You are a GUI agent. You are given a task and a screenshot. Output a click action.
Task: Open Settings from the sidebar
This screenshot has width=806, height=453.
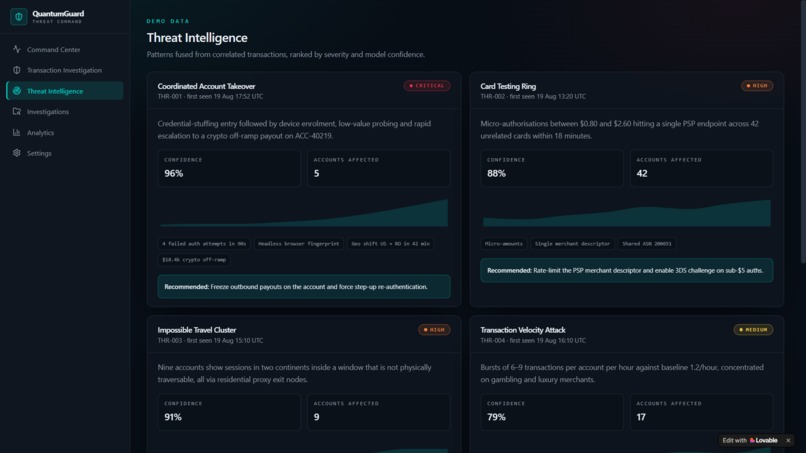[x=65, y=153]
